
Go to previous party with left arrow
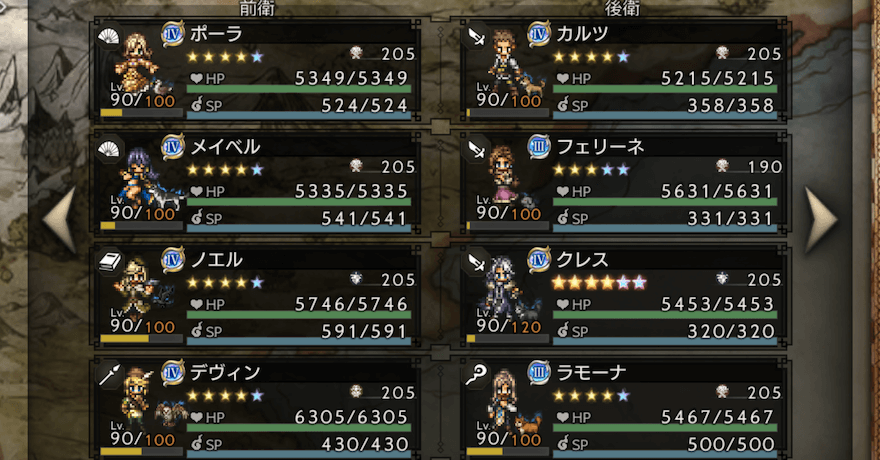(61, 219)
